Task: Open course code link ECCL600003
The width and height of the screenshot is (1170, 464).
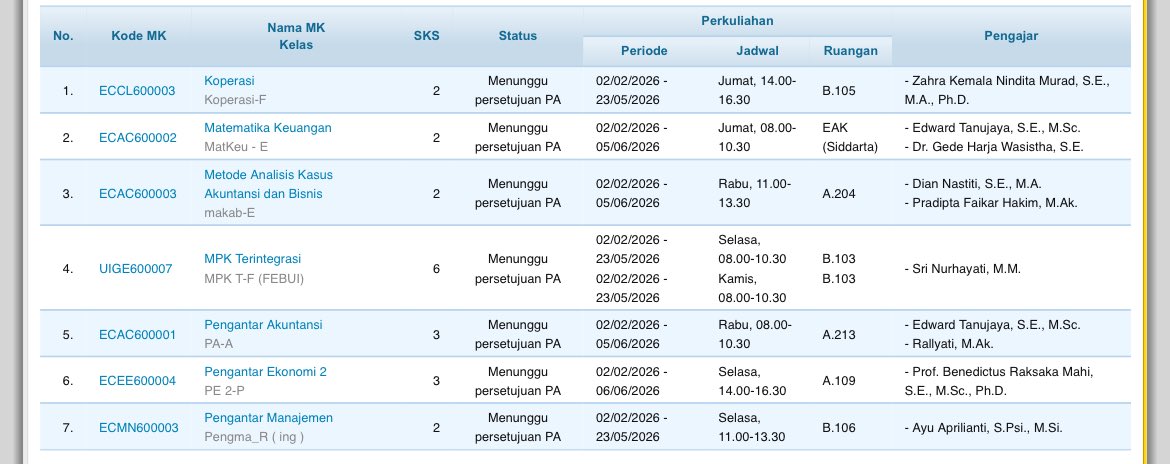Action: point(137,91)
